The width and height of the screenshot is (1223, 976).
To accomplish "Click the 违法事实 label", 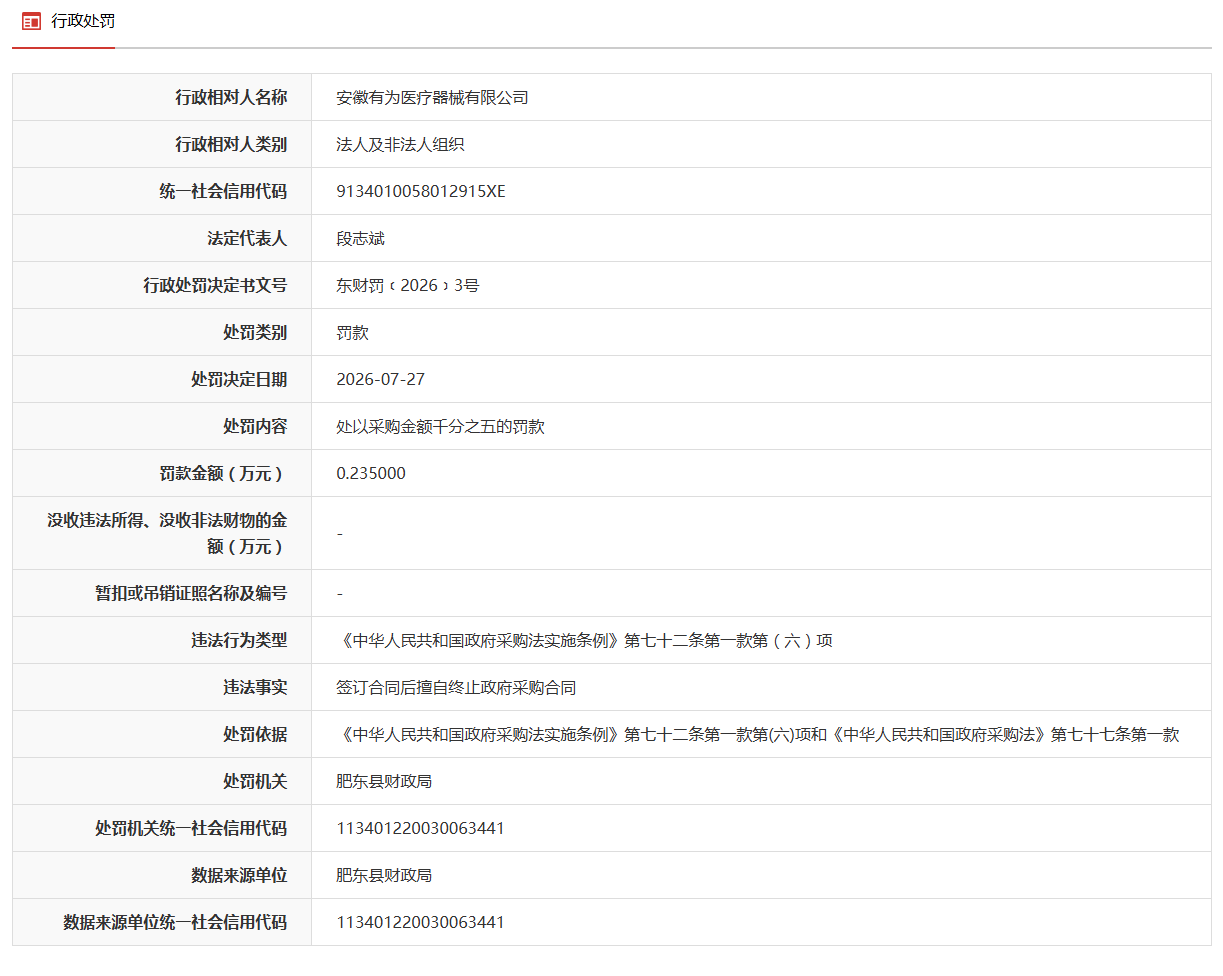I will point(255,687).
